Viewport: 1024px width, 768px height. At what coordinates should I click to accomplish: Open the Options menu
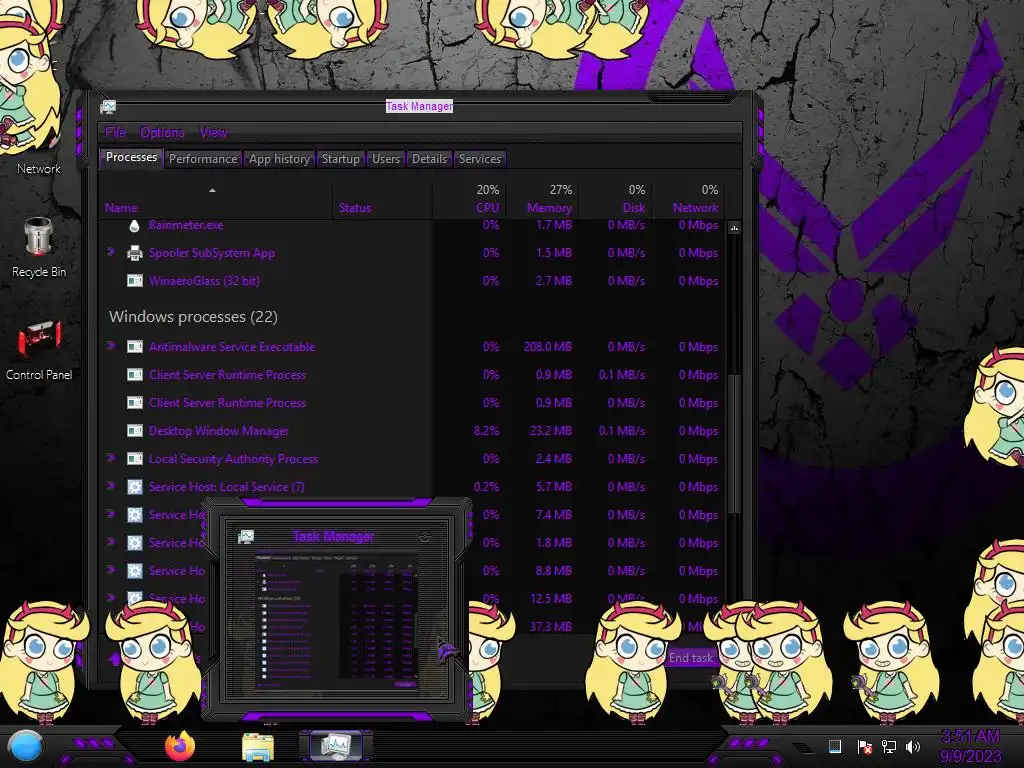pos(162,133)
